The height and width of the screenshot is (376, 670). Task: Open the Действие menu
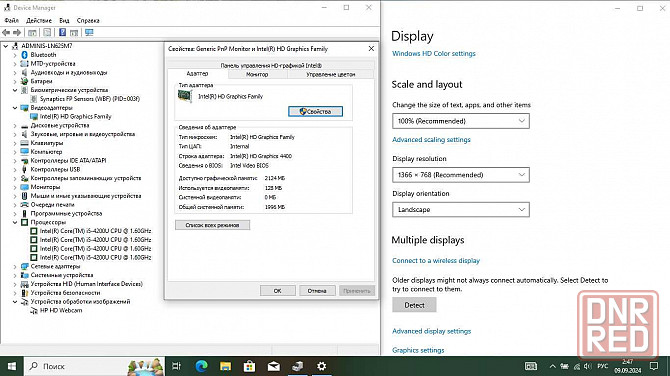point(39,21)
